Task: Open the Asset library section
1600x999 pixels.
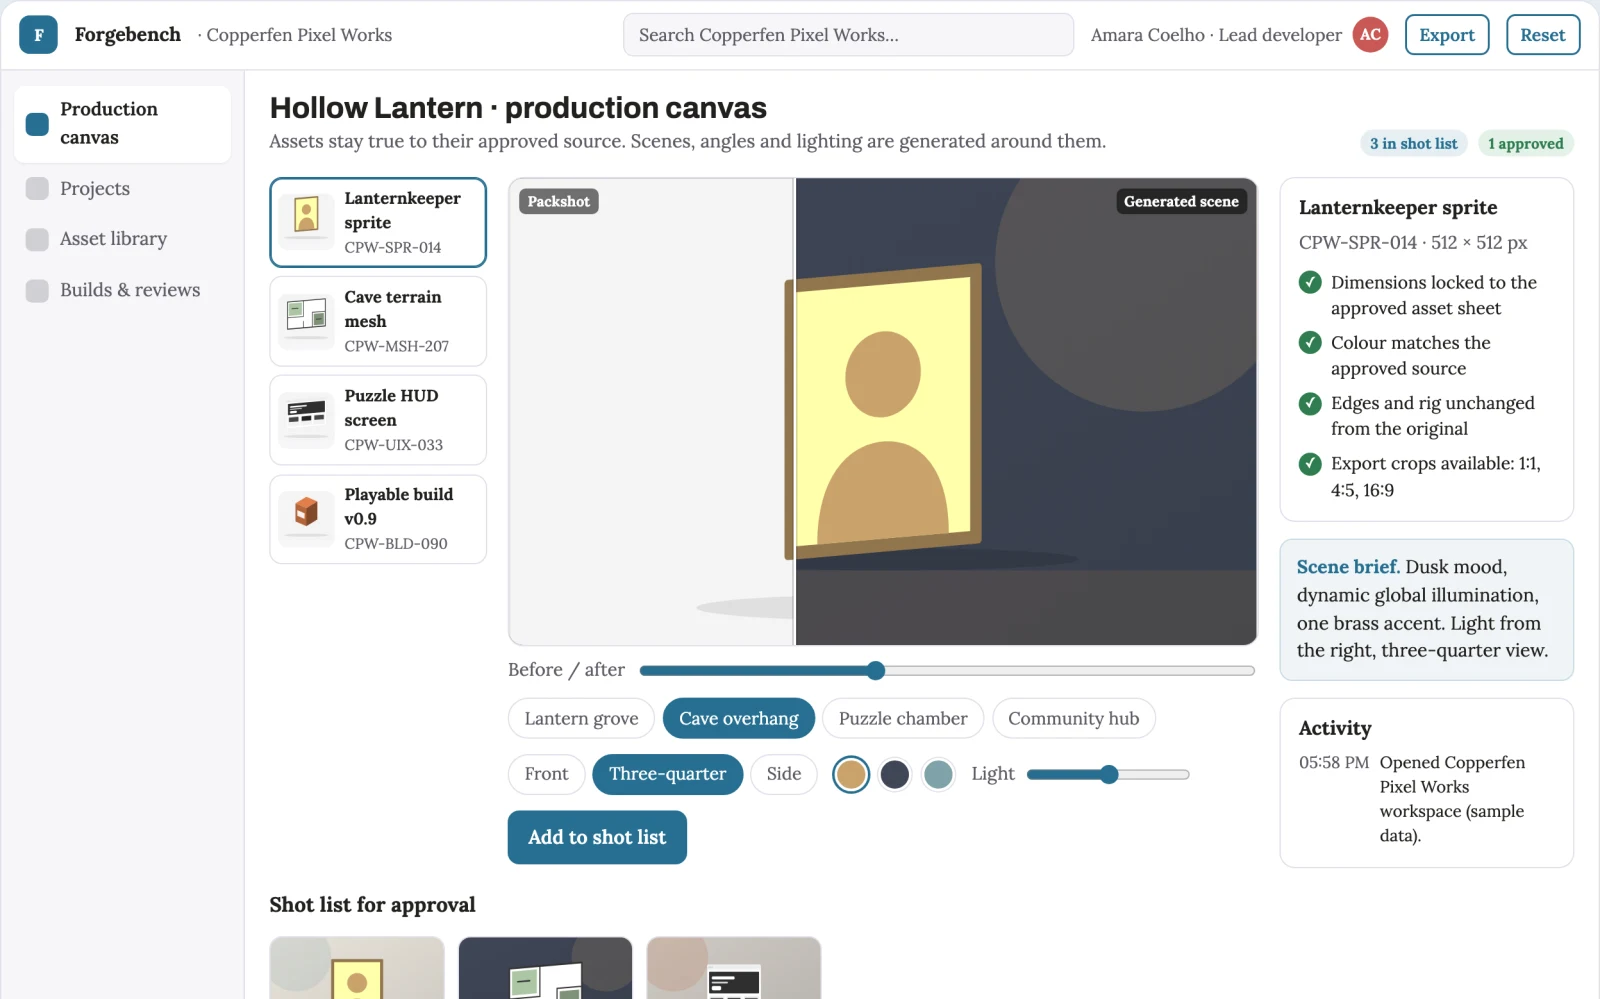Action: [123, 239]
